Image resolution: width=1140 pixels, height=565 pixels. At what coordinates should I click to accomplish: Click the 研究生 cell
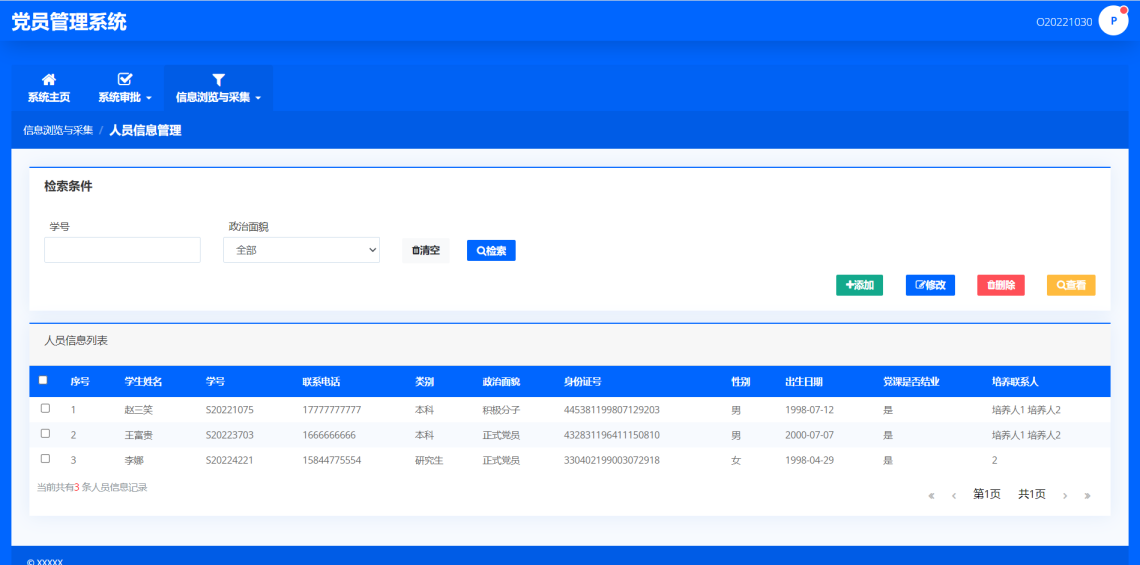[x=429, y=460]
